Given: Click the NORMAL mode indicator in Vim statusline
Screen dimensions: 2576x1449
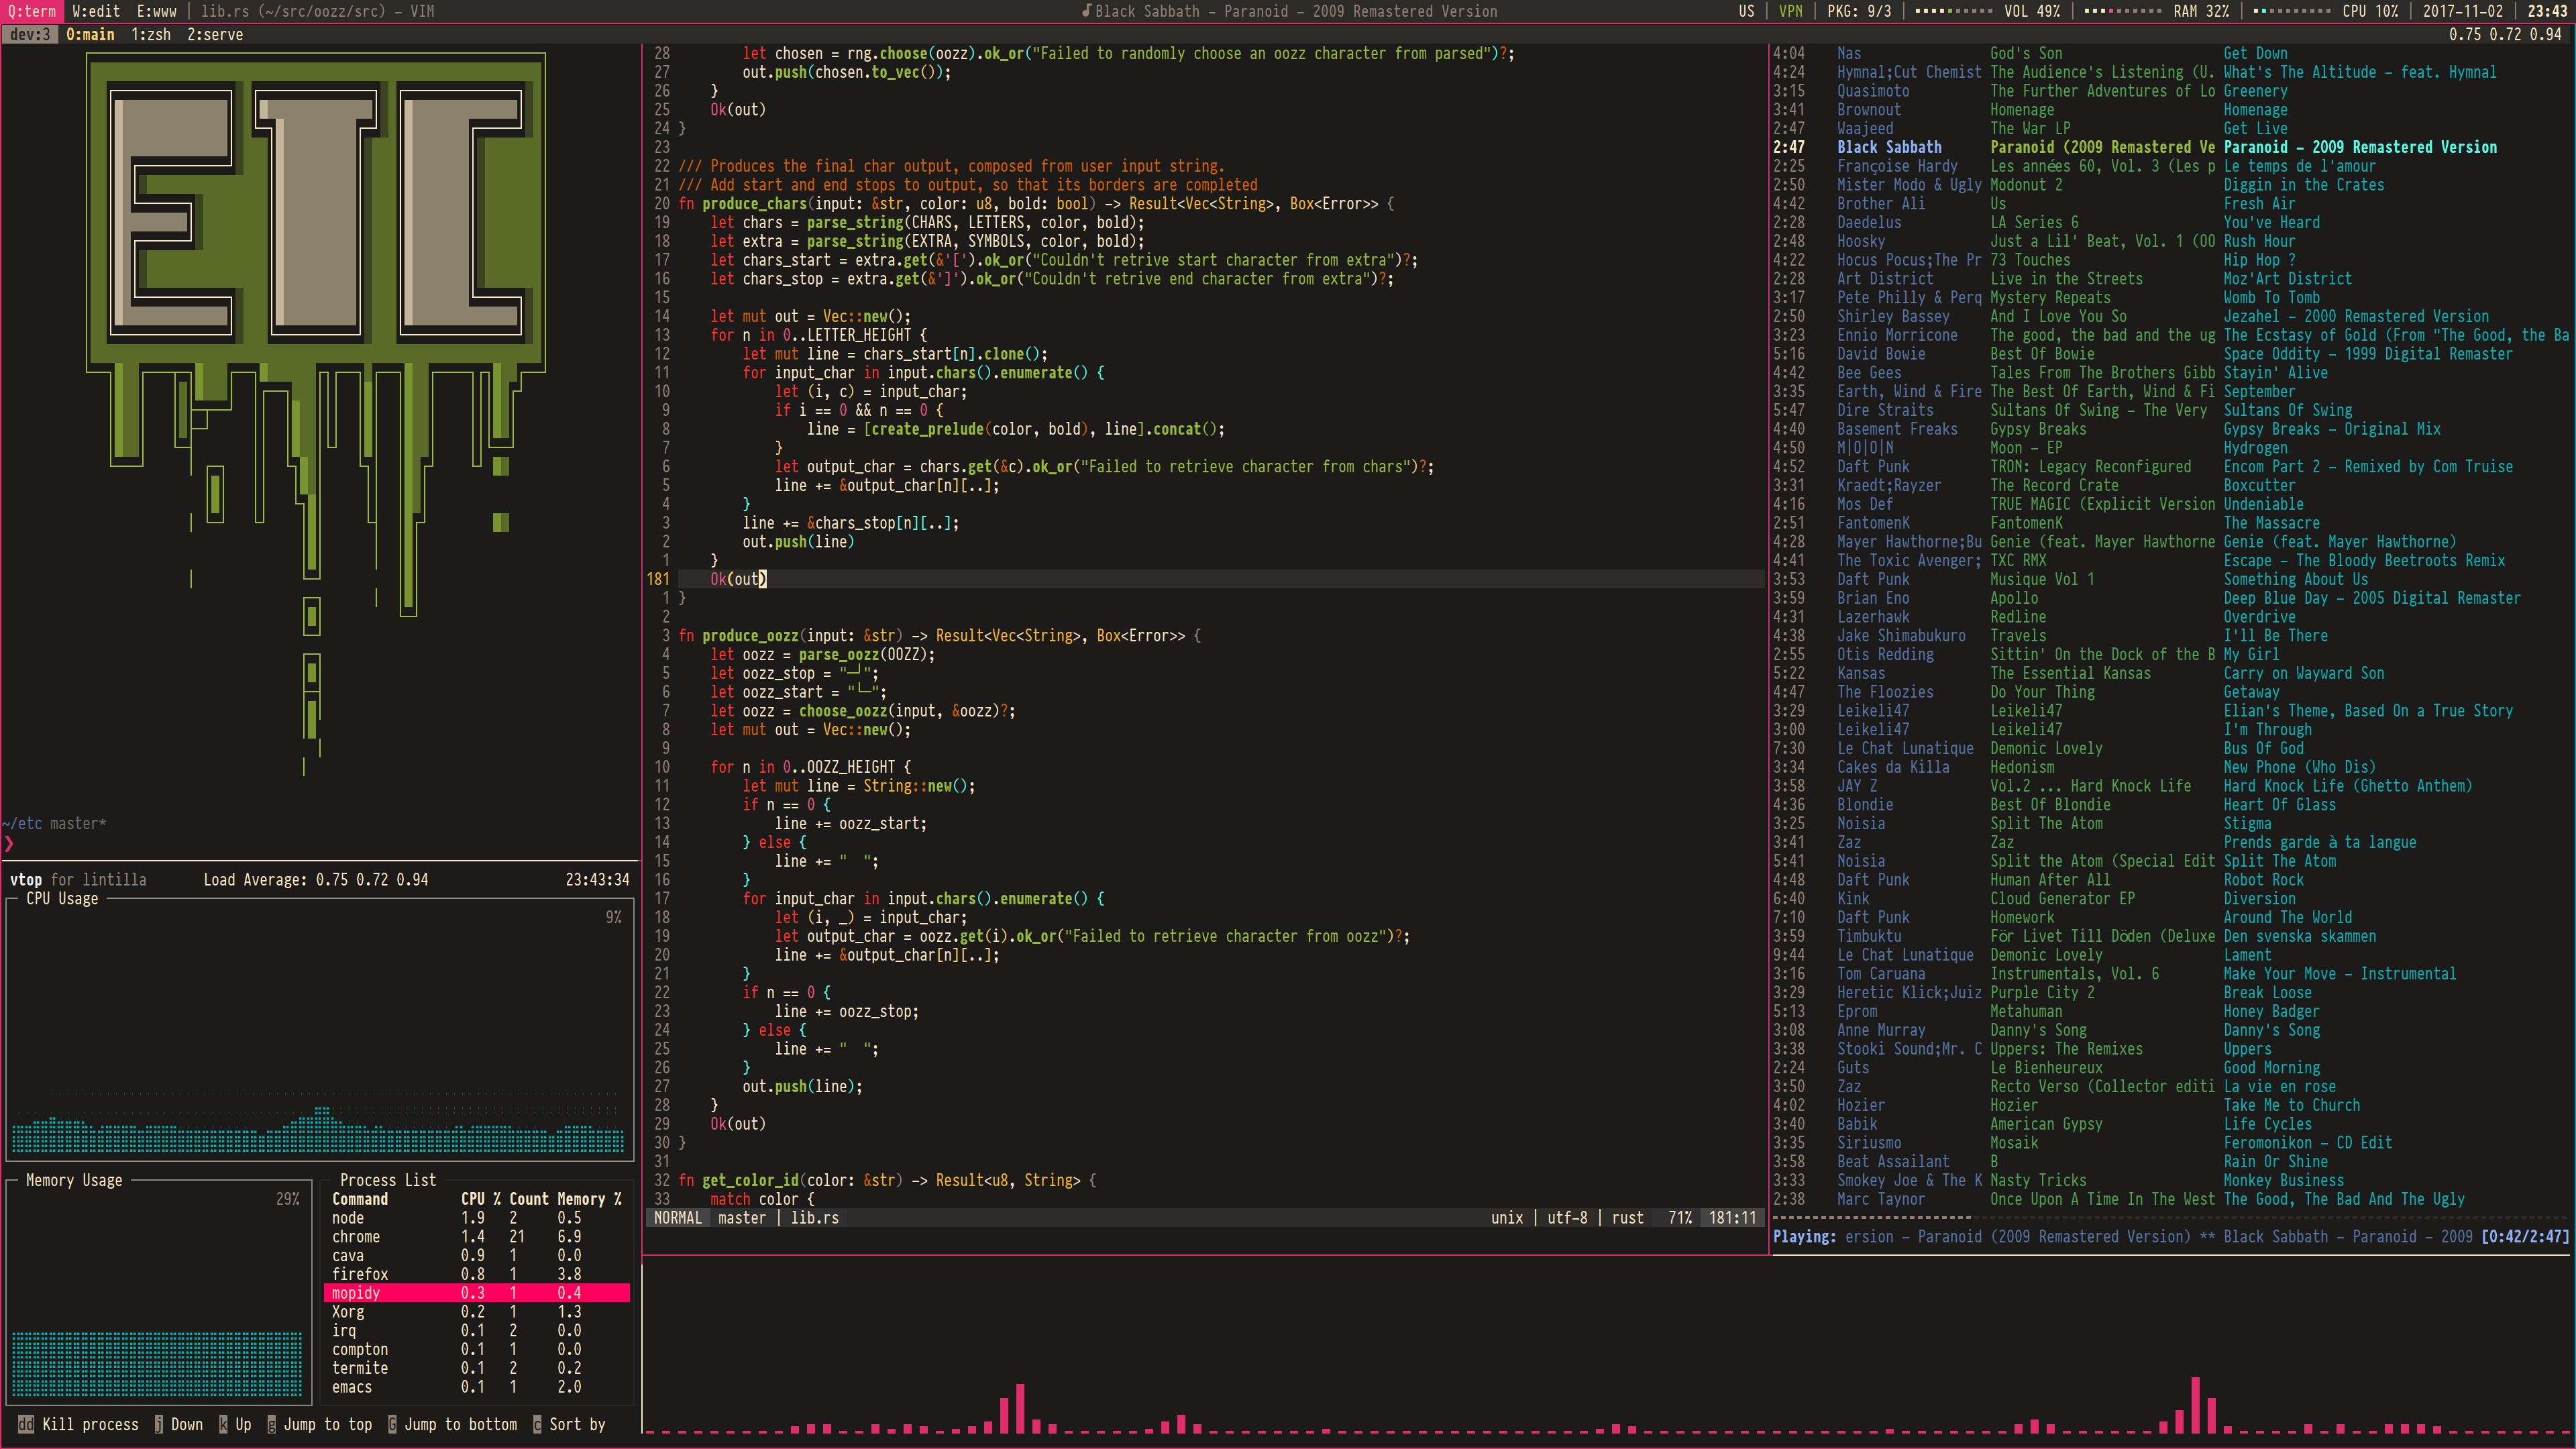Looking at the screenshot, I should coord(678,1217).
